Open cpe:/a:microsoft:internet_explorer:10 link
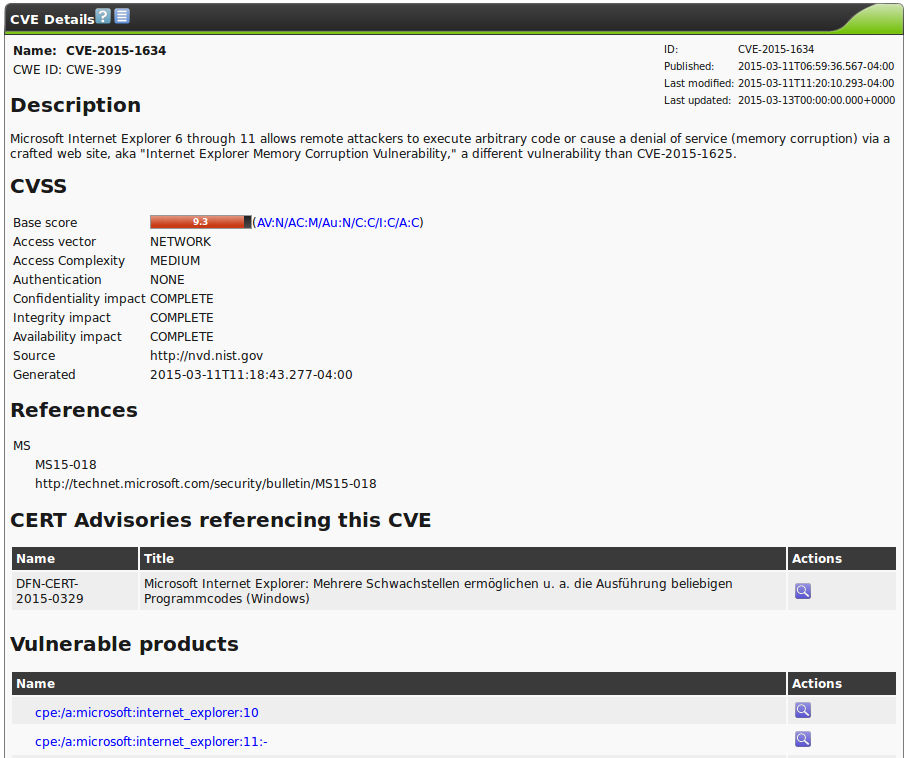The width and height of the screenshot is (909, 758). pyautogui.click(x=147, y=713)
